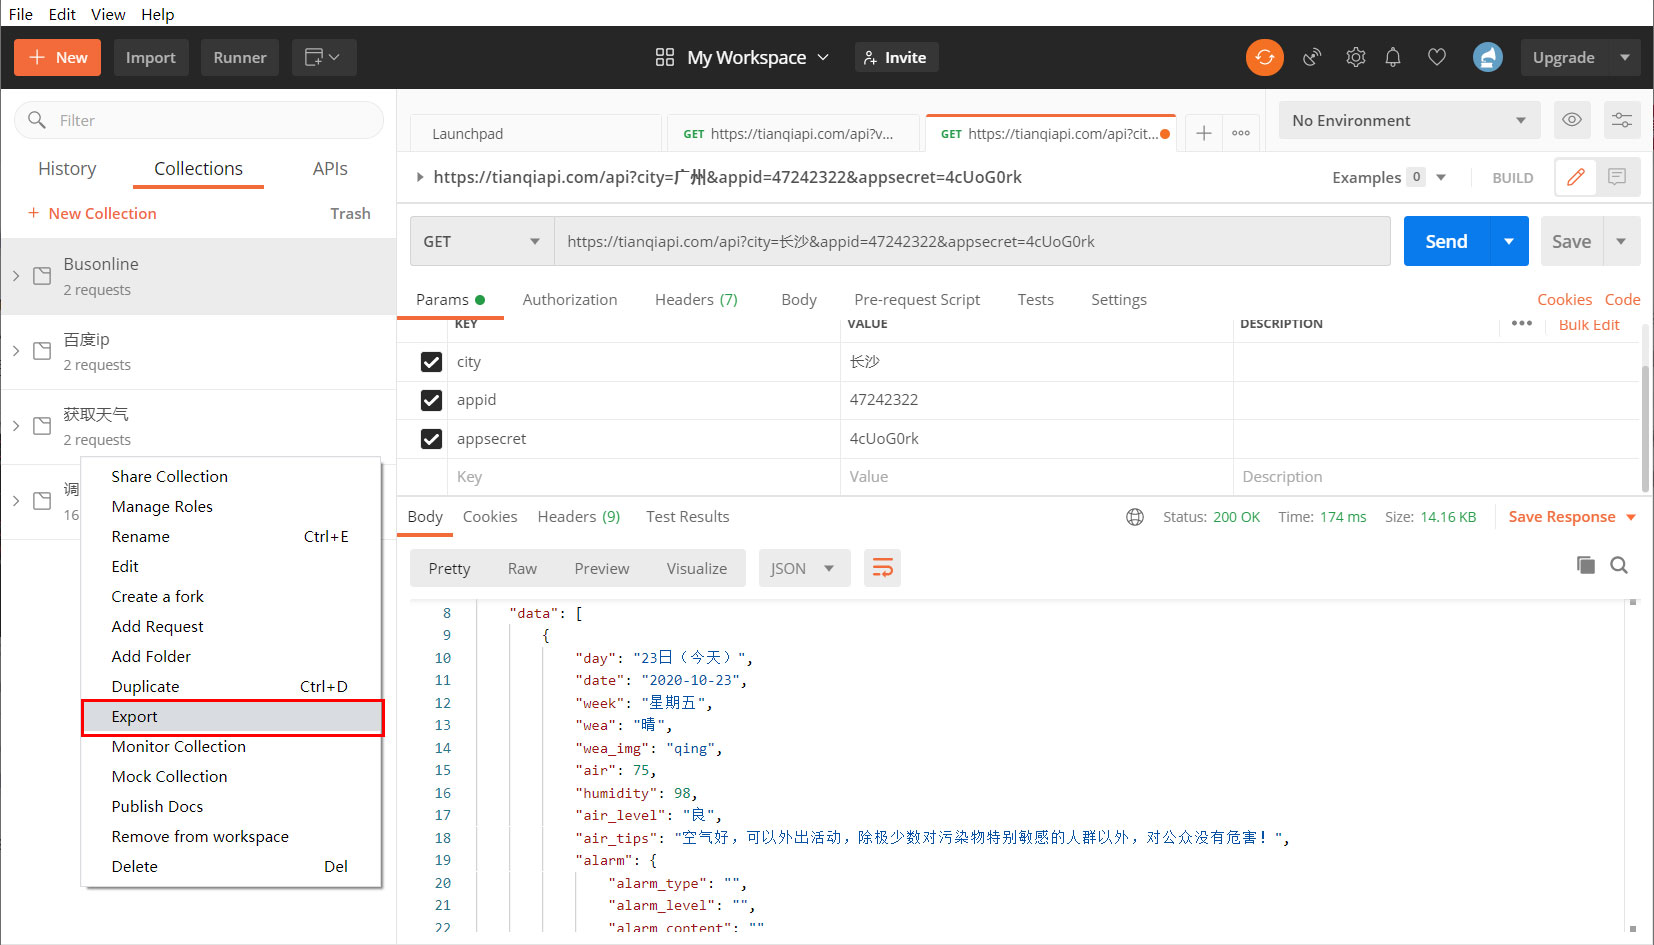
Task: Expand the request title triangle
Action: tap(420, 177)
